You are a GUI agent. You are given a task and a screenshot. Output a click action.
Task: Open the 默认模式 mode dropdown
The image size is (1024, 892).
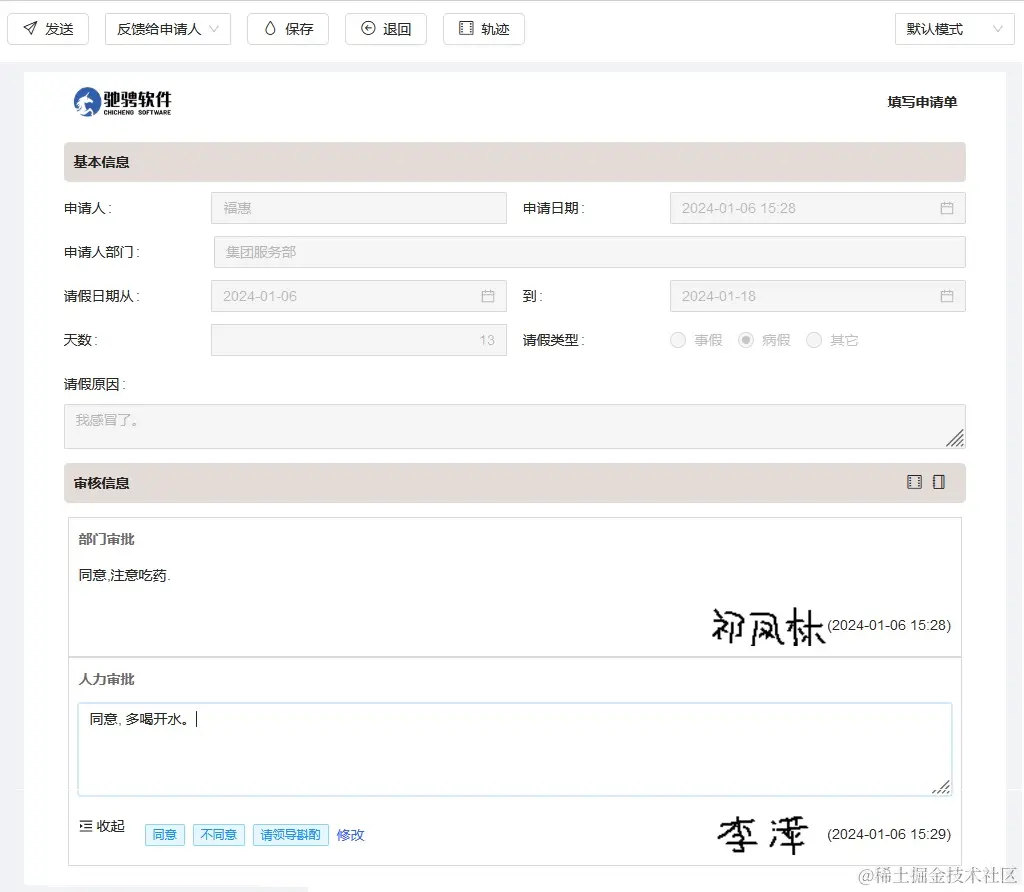click(954, 29)
